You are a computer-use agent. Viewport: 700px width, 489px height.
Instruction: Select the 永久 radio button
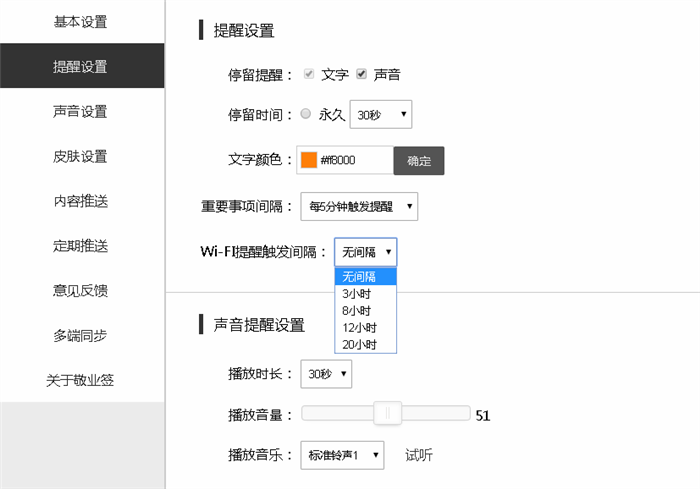point(305,114)
